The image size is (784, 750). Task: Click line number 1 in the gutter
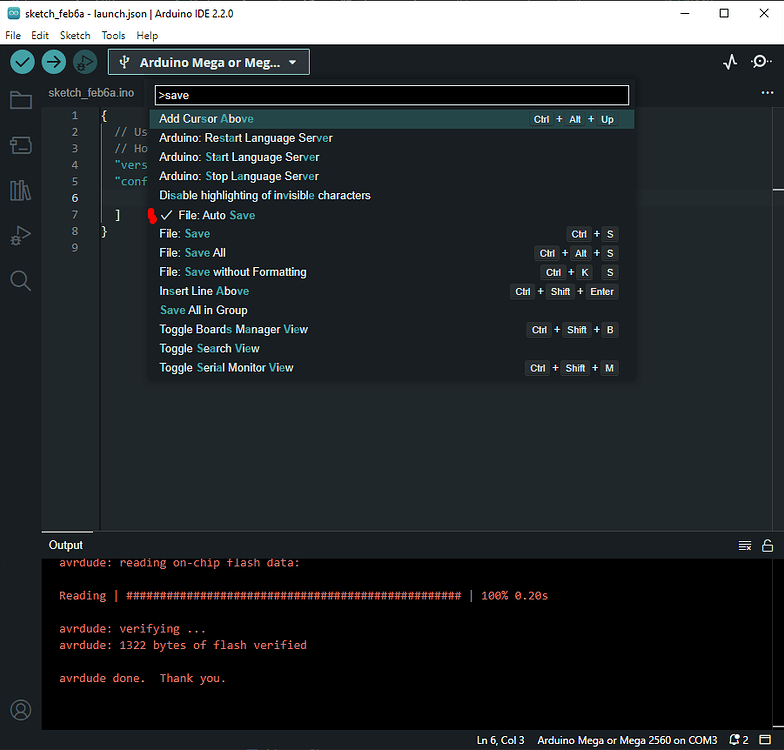tap(74, 116)
